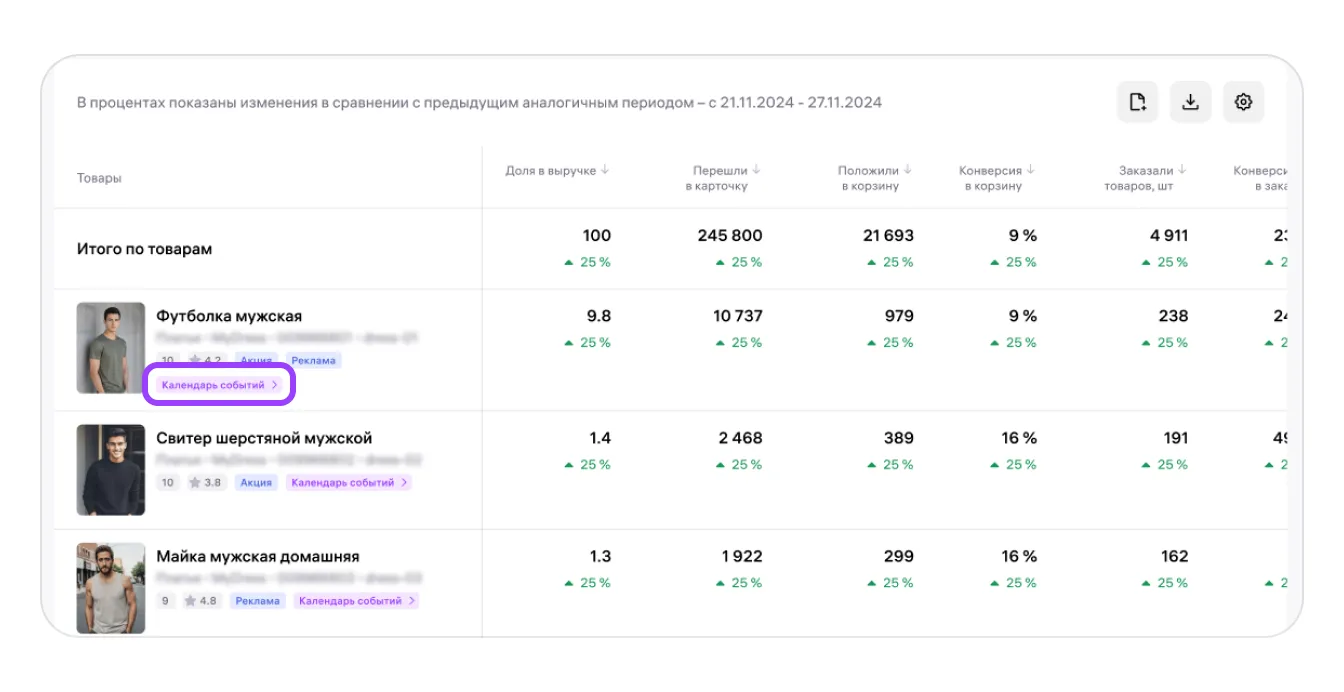Screen dimensions: 1344x692
Task: Click the create report document icon
Action: point(1137,102)
